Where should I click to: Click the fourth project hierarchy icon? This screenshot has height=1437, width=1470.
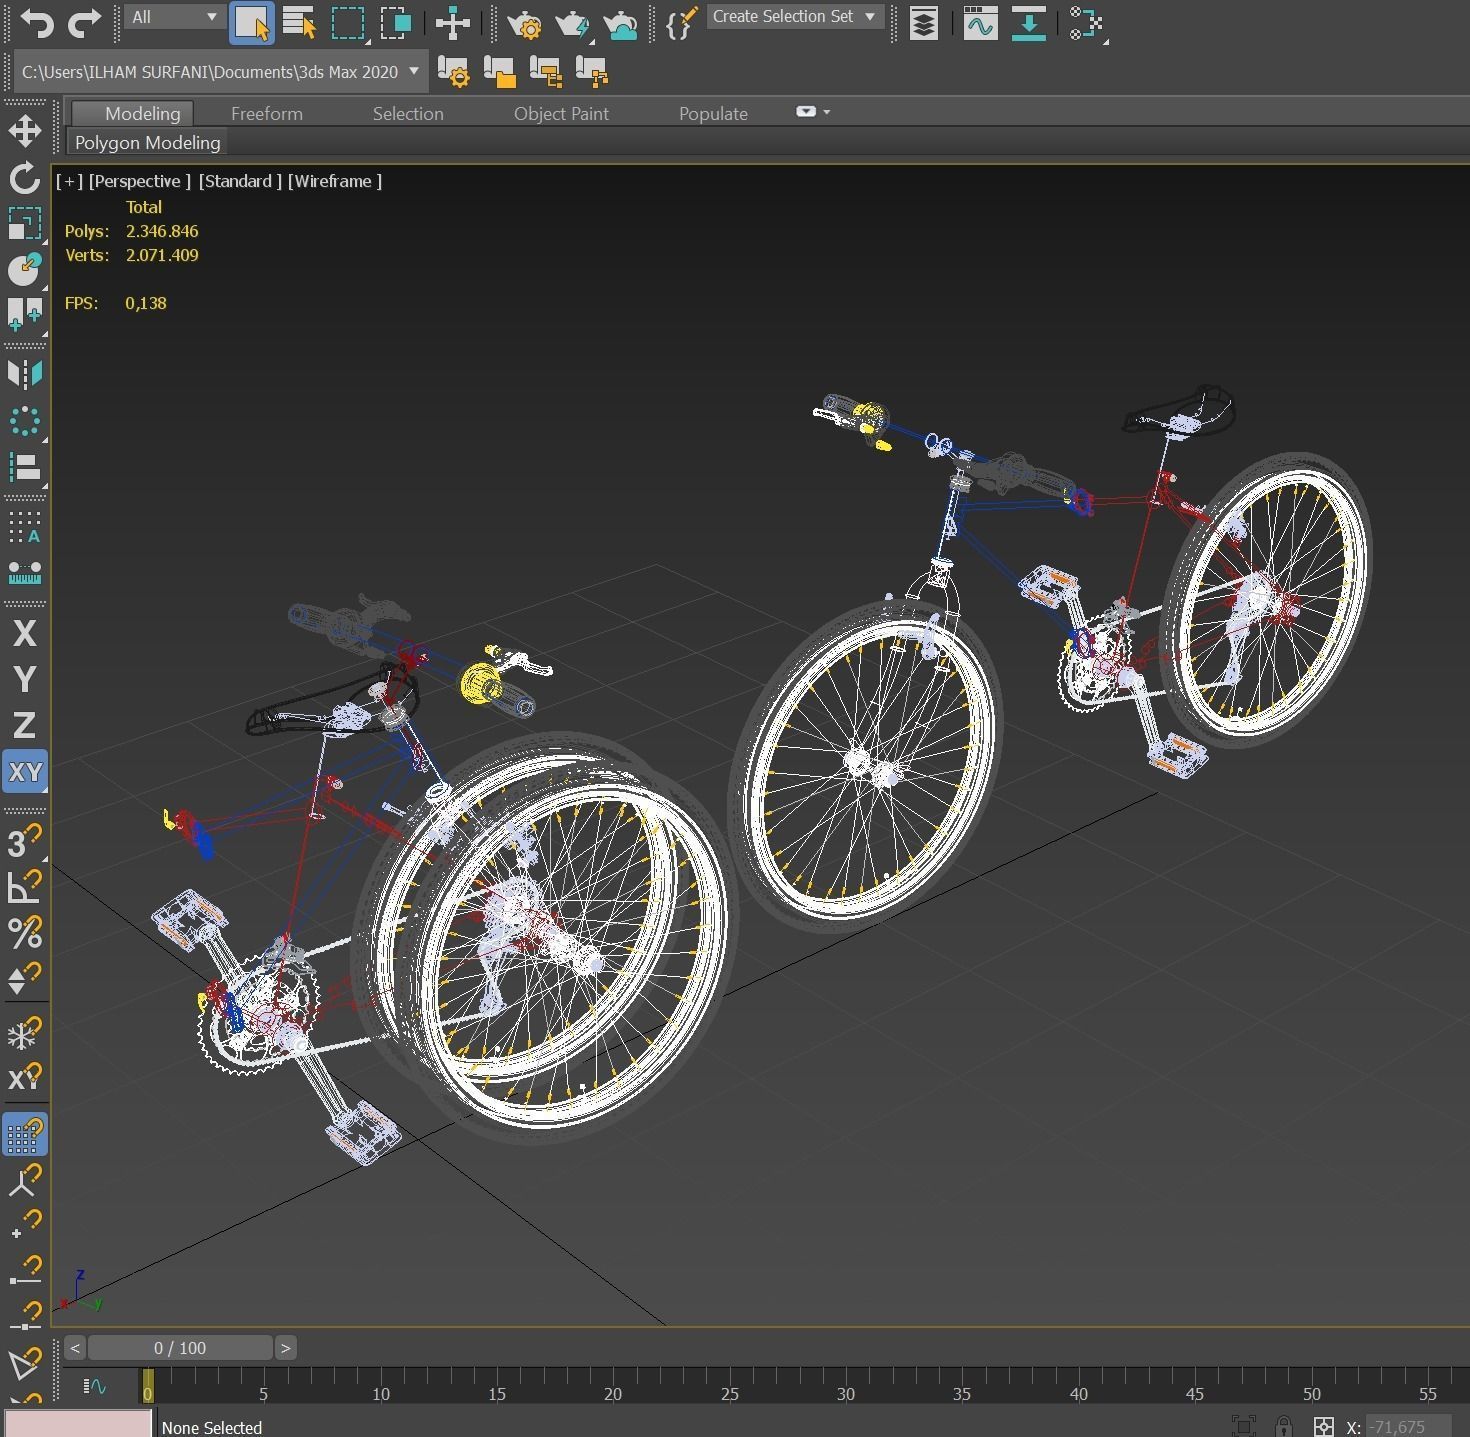pos(591,72)
